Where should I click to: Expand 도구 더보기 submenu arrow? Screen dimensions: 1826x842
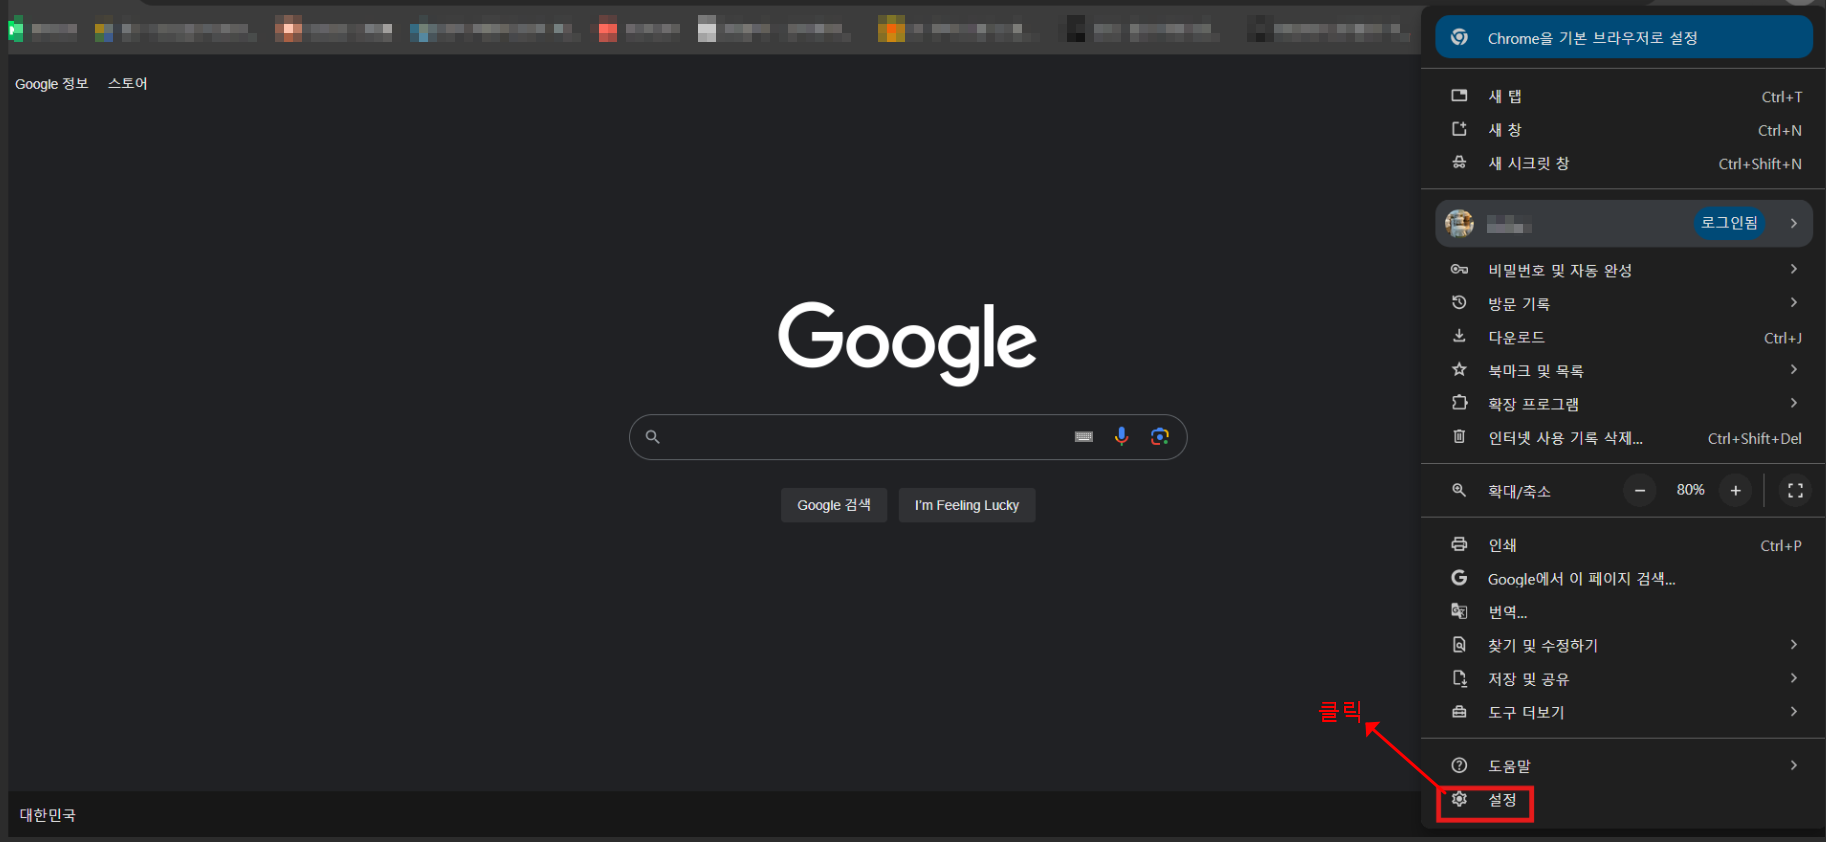(1794, 712)
